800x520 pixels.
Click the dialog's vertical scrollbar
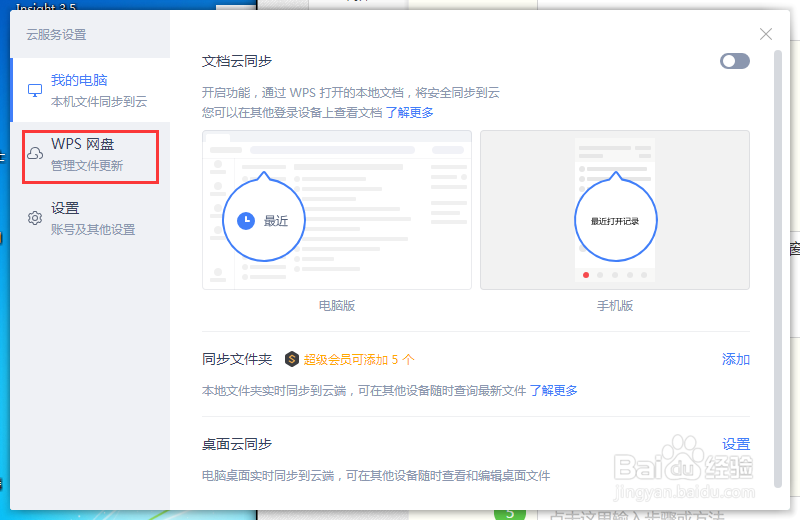(778, 269)
